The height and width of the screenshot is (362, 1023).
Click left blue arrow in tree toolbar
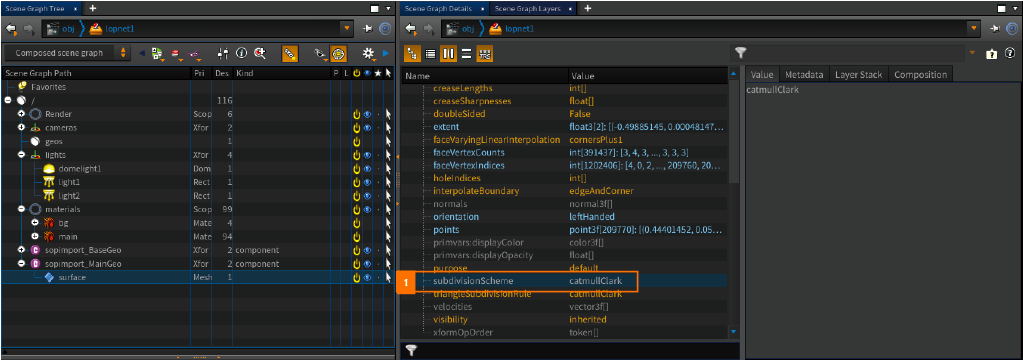coord(142,53)
